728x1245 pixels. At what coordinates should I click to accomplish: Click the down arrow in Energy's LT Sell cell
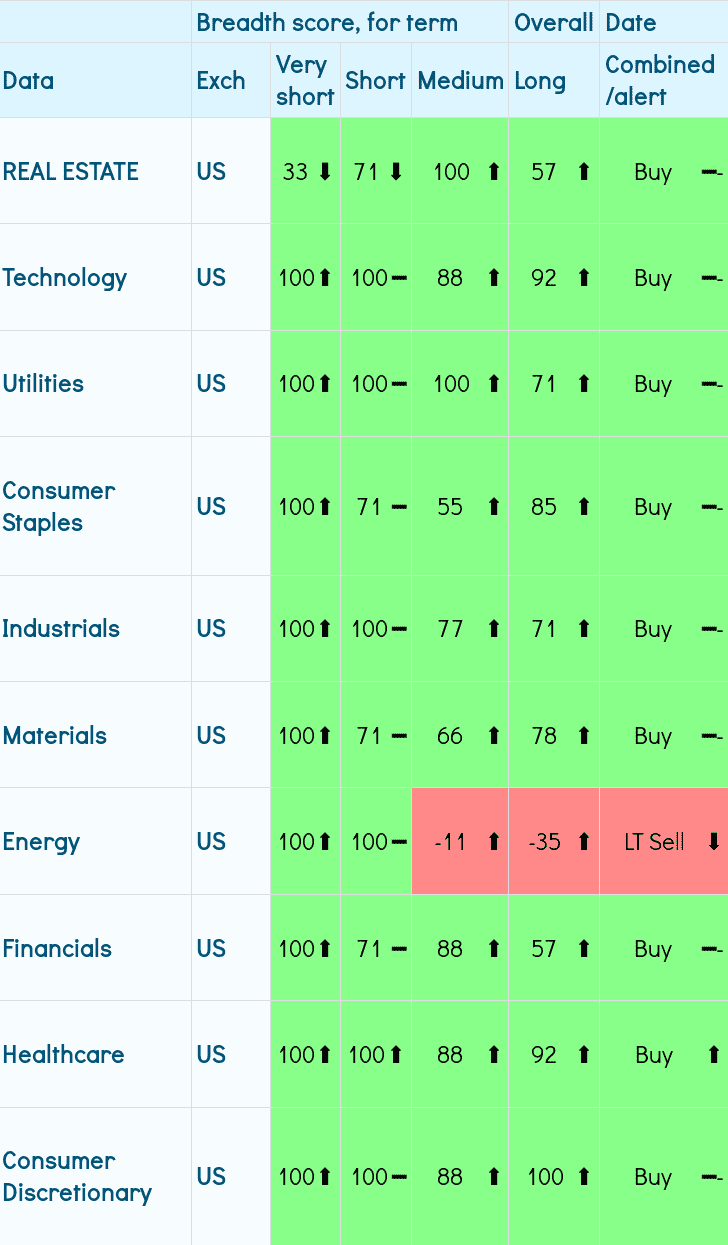[x=713, y=842]
